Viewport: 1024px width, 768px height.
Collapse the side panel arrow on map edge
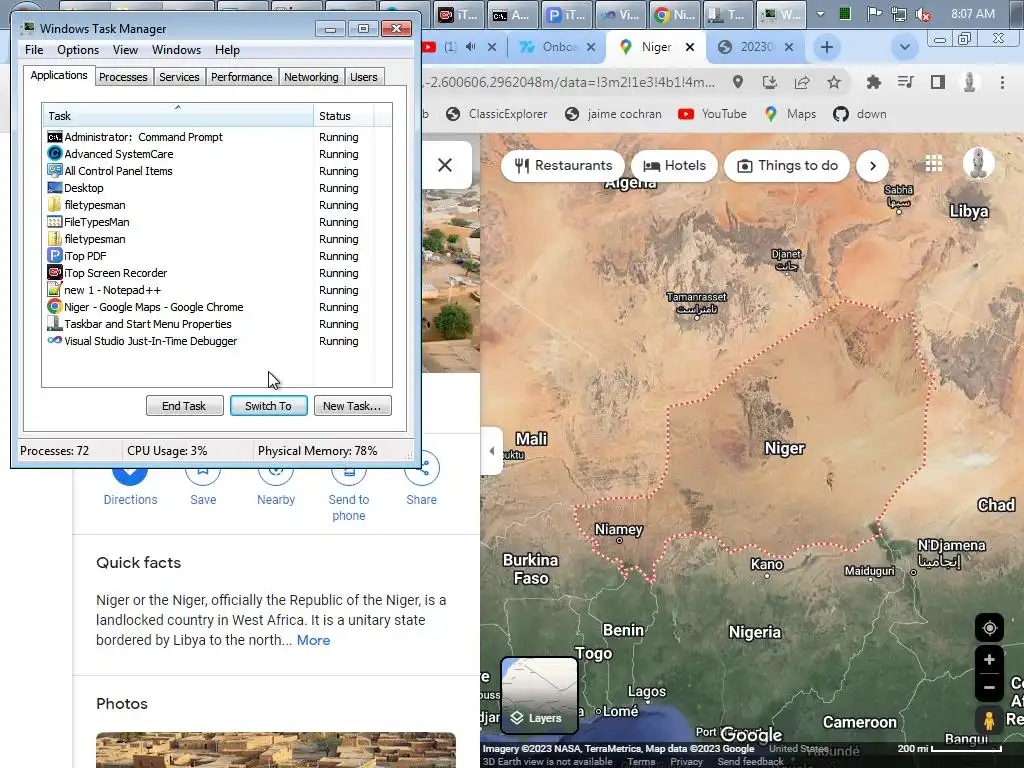(x=492, y=451)
